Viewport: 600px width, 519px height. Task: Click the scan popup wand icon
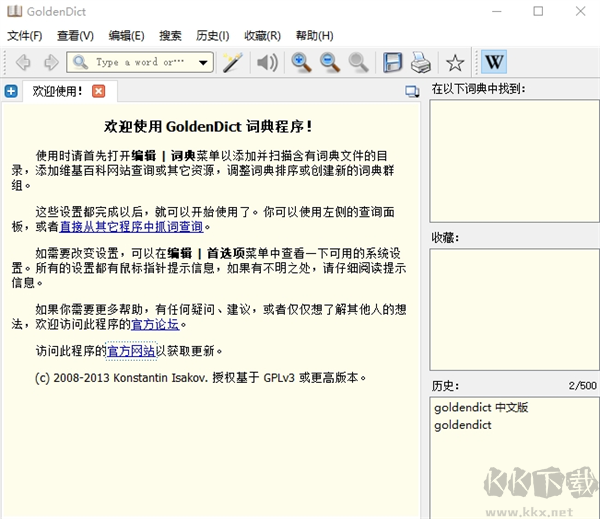click(233, 63)
